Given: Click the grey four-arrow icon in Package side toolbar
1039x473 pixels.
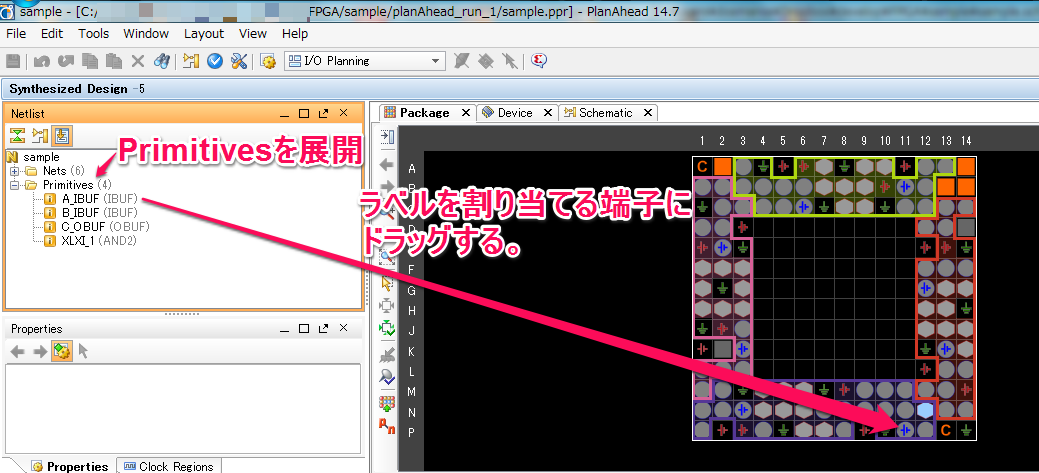Looking at the screenshot, I should [387, 306].
